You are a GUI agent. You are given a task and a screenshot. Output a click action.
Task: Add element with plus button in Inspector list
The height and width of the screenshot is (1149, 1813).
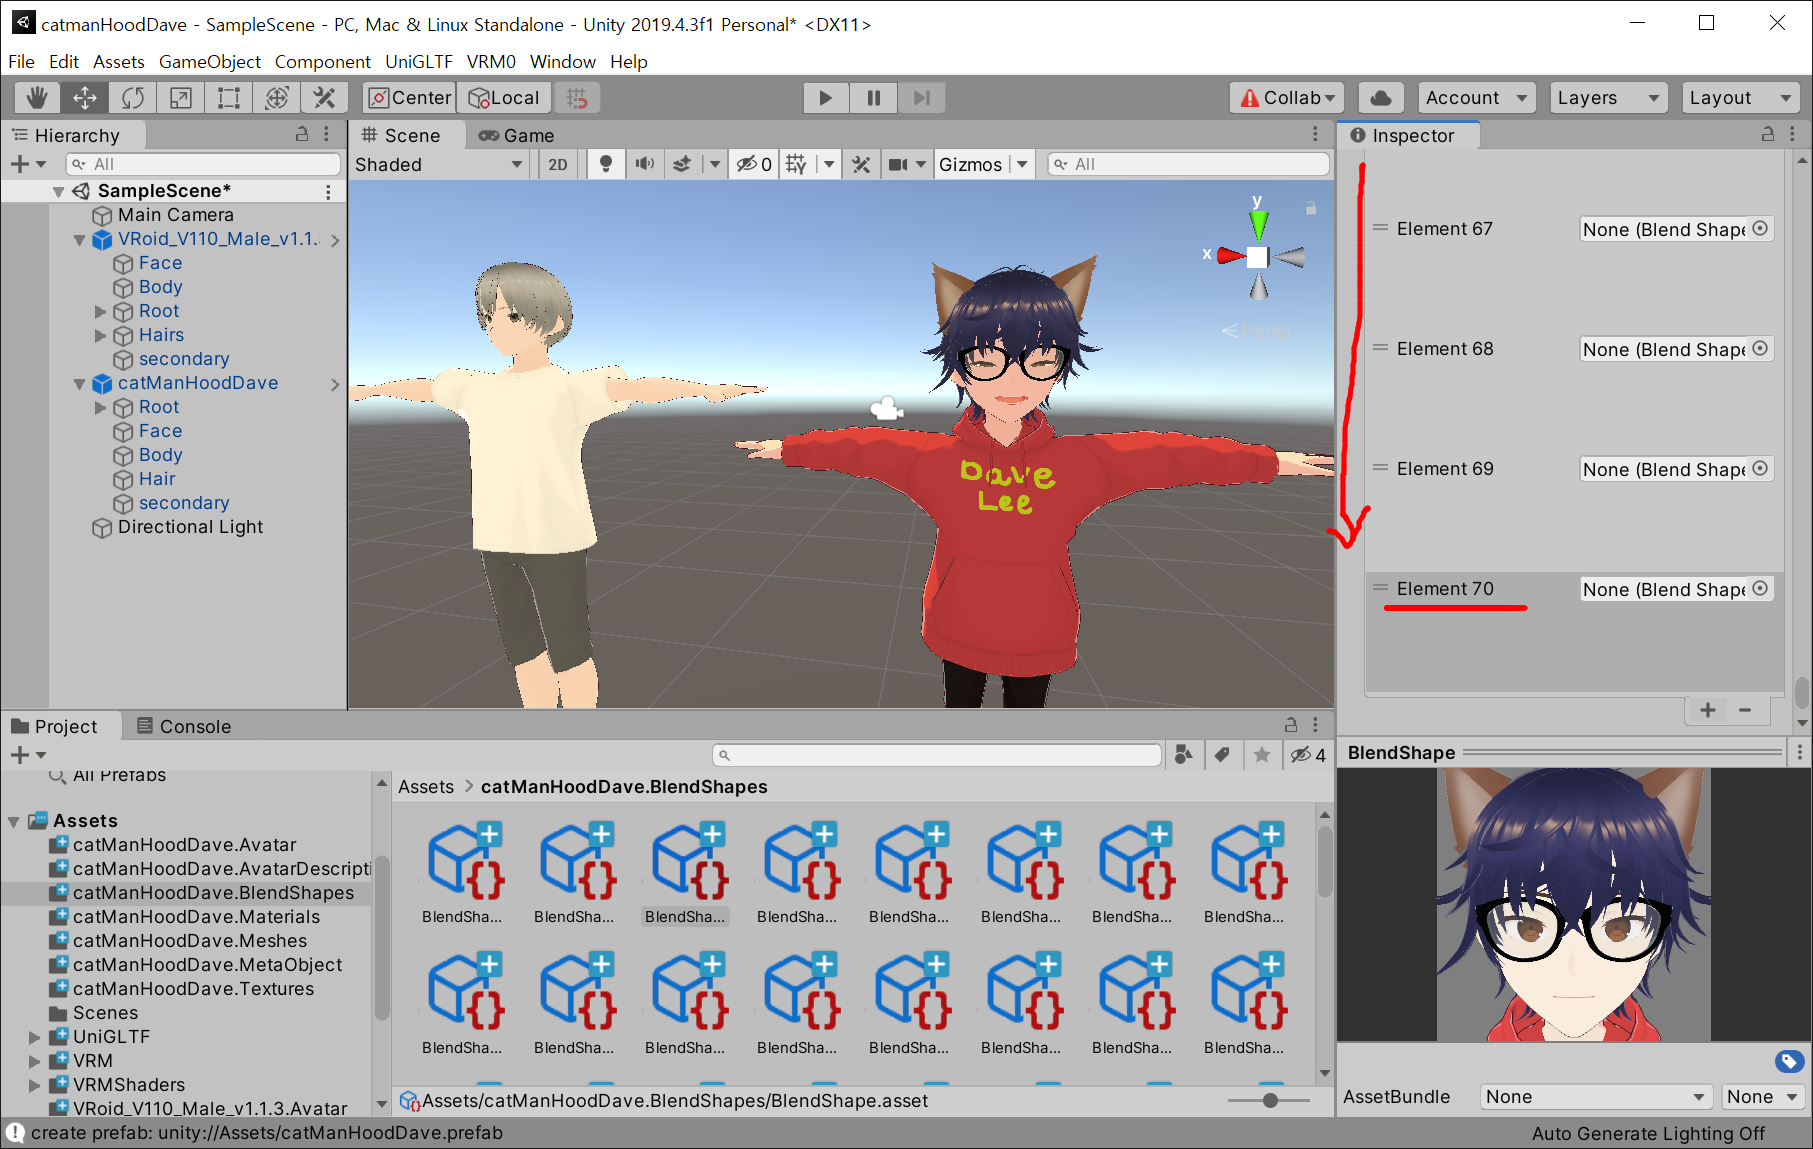tap(1708, 709)
